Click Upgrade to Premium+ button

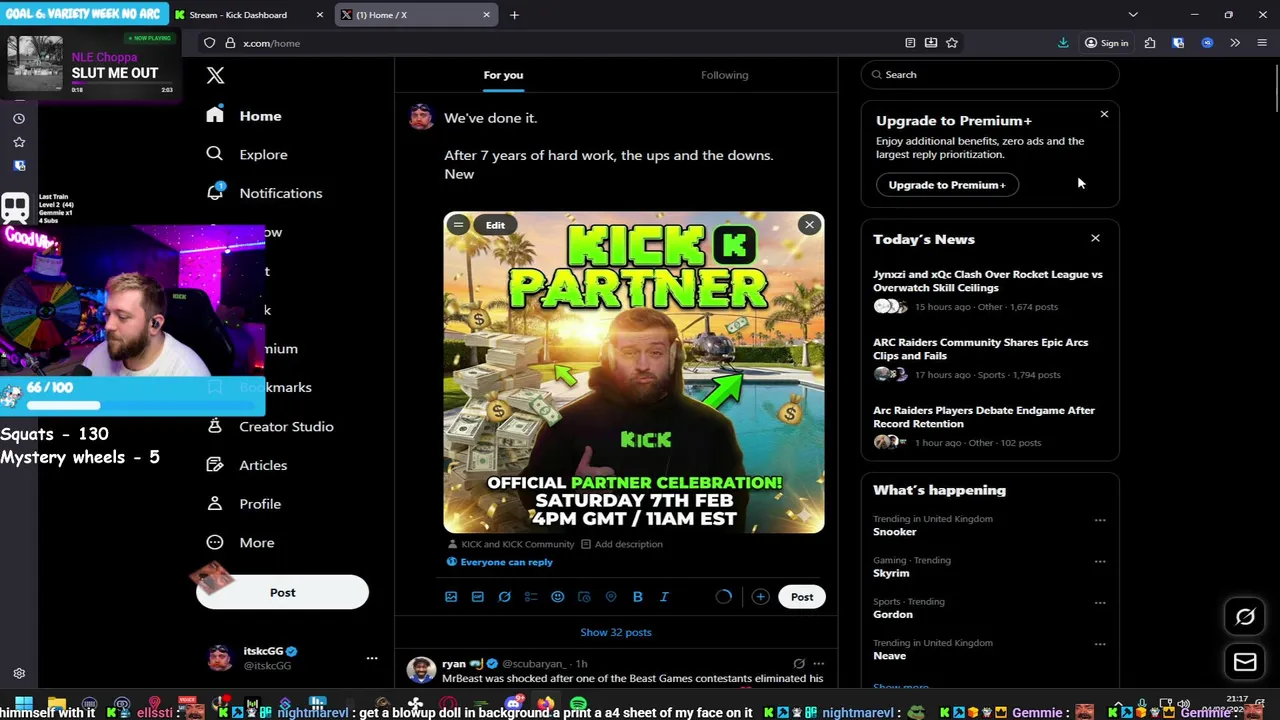point(947,185)
